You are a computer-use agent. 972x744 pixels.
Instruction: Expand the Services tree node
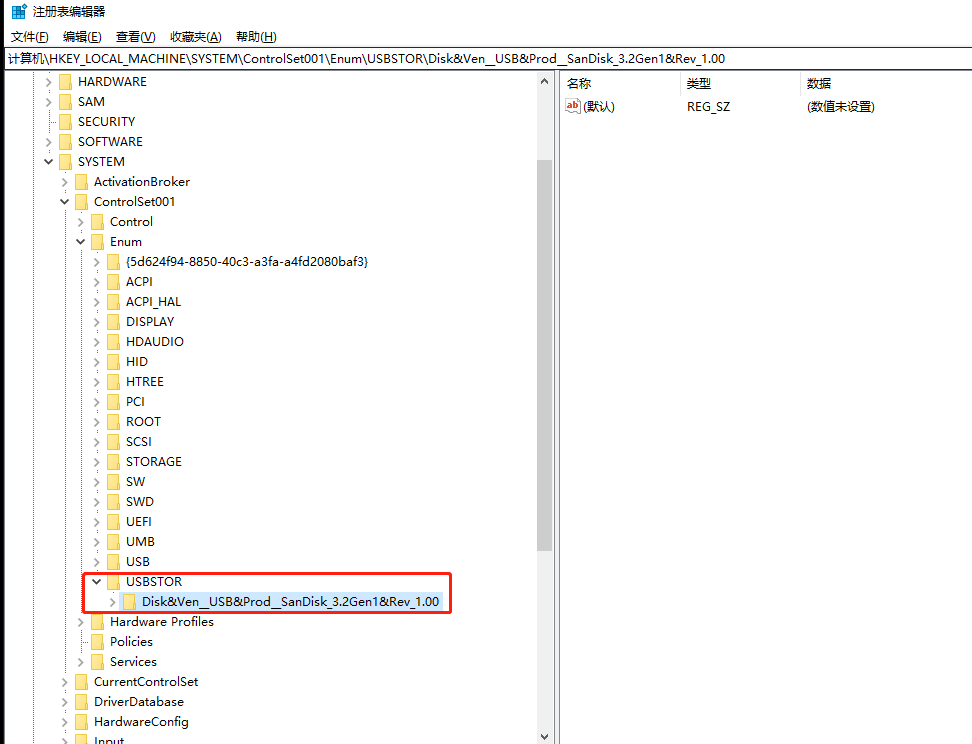coord(81,661)
